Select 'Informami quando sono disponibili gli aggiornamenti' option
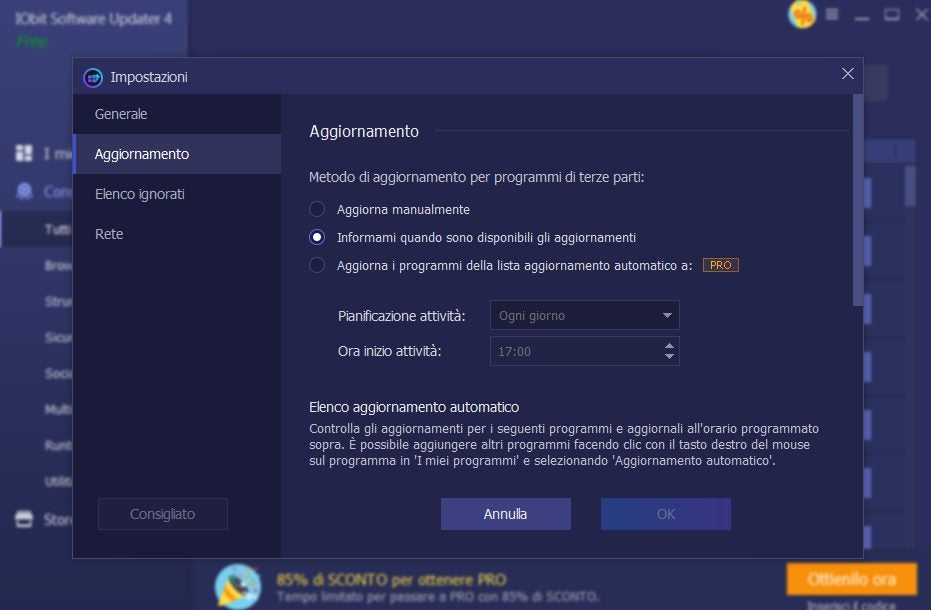 click(317, 237)
